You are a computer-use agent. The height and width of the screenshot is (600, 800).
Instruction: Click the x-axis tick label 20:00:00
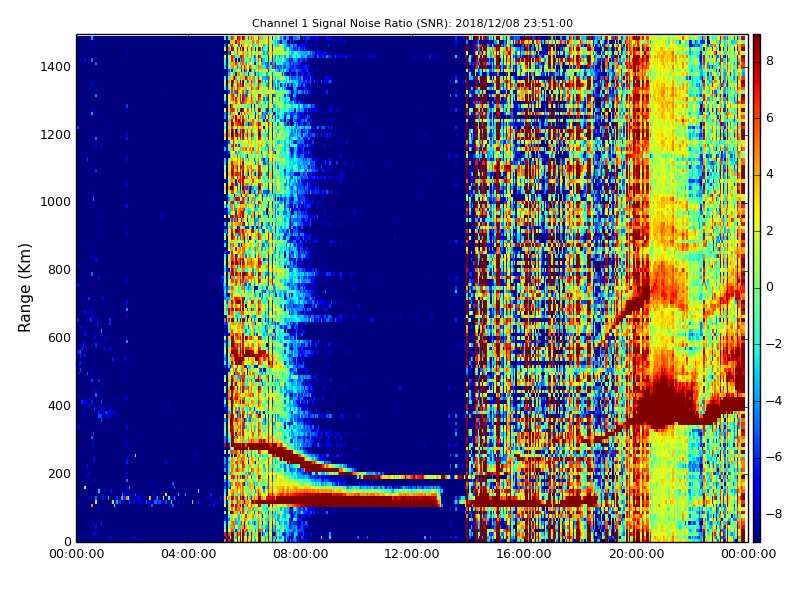636,554
